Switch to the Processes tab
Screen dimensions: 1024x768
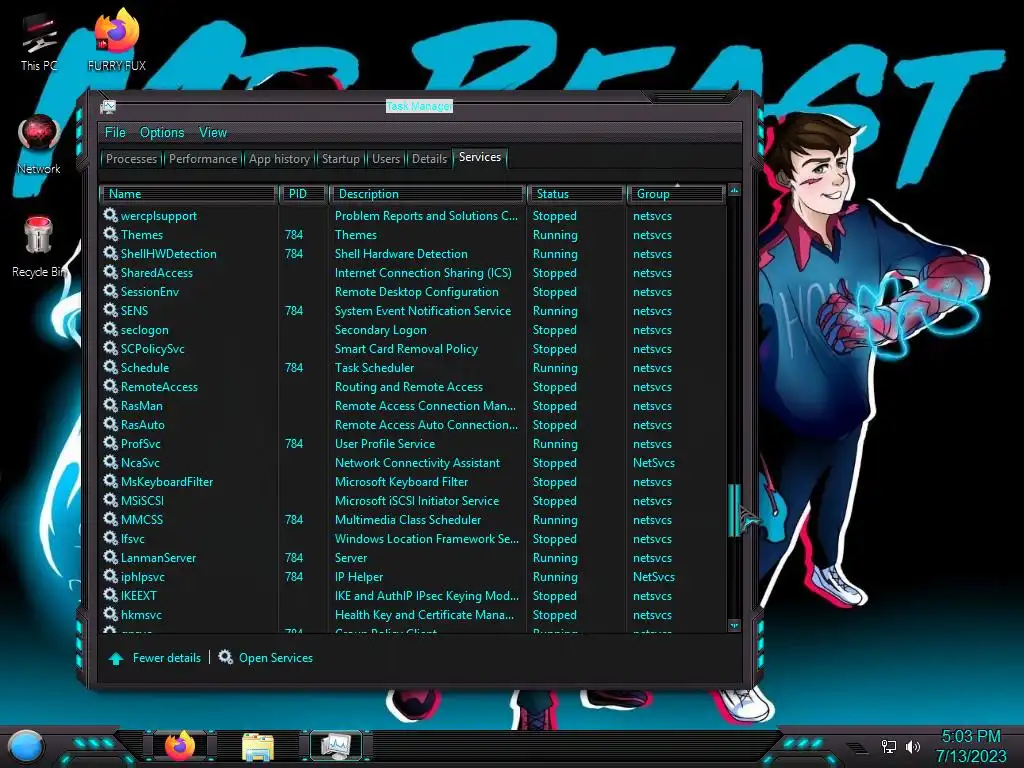(x=131, y=159)
